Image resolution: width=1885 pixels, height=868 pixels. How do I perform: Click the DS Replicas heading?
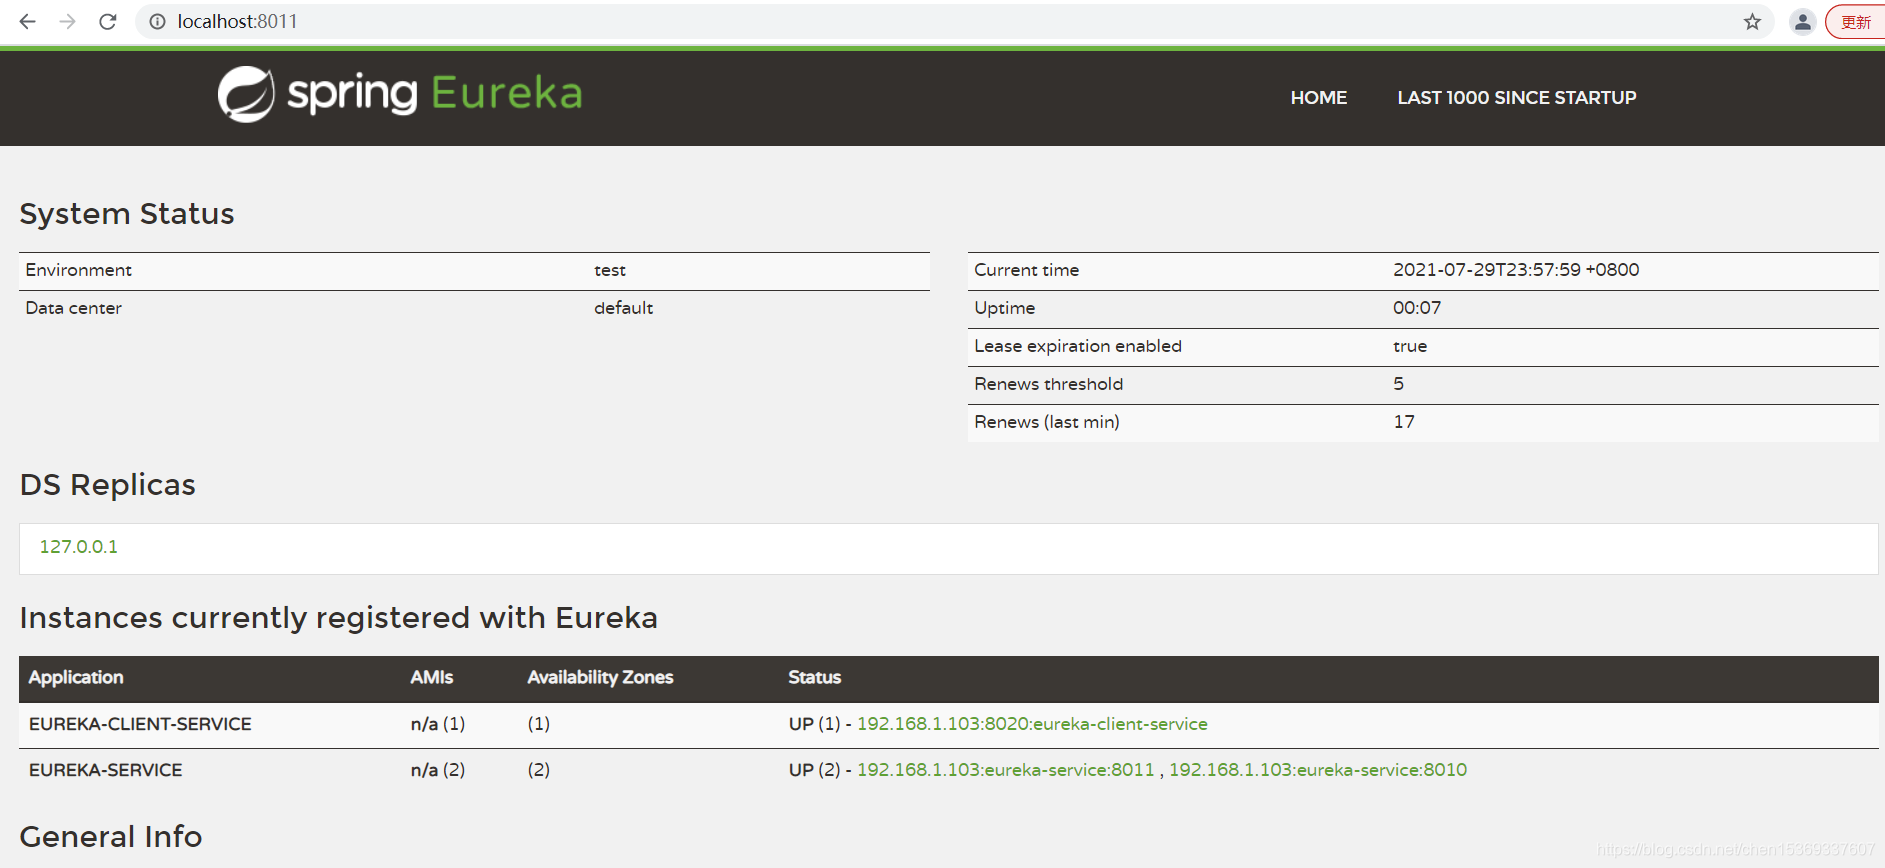pyautogui.click(x=108, y=485)
